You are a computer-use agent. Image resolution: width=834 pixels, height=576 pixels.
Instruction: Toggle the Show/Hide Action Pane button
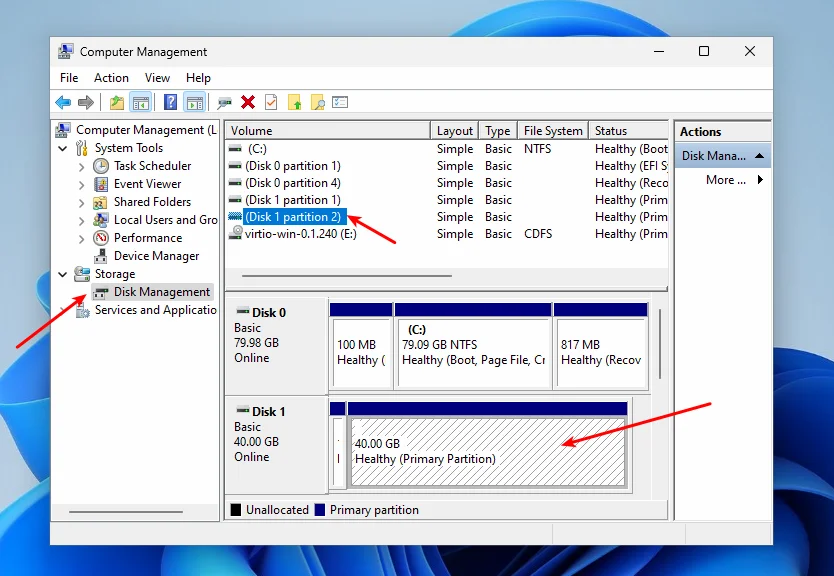coord(194,102)
